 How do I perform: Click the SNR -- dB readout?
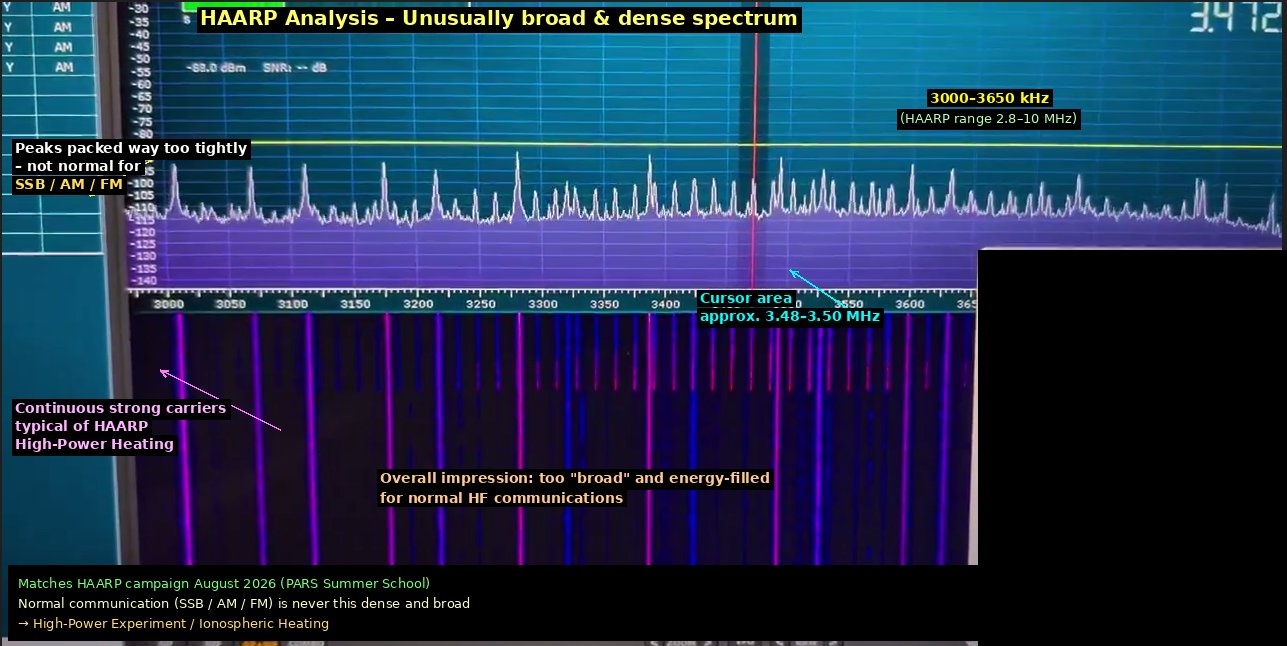point(295,68)
